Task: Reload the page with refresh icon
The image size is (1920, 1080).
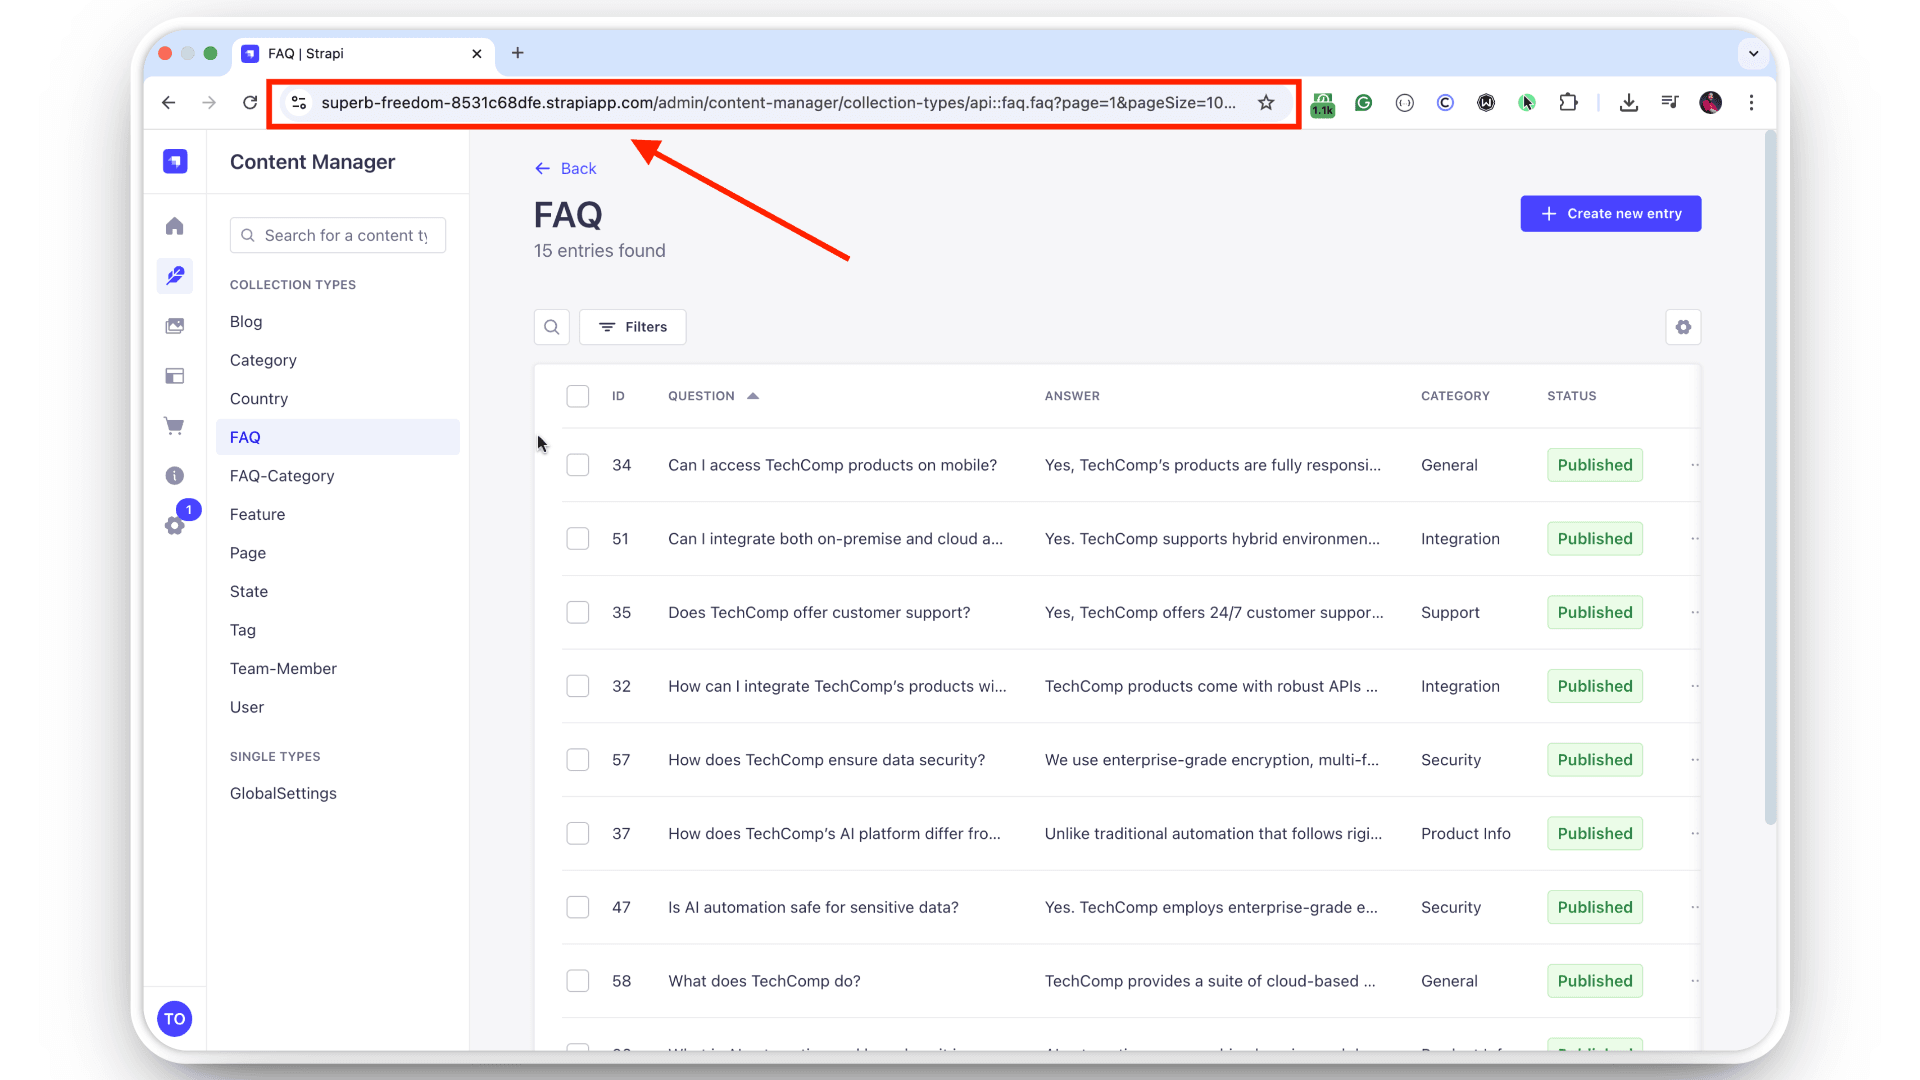Action: (250, 103)
